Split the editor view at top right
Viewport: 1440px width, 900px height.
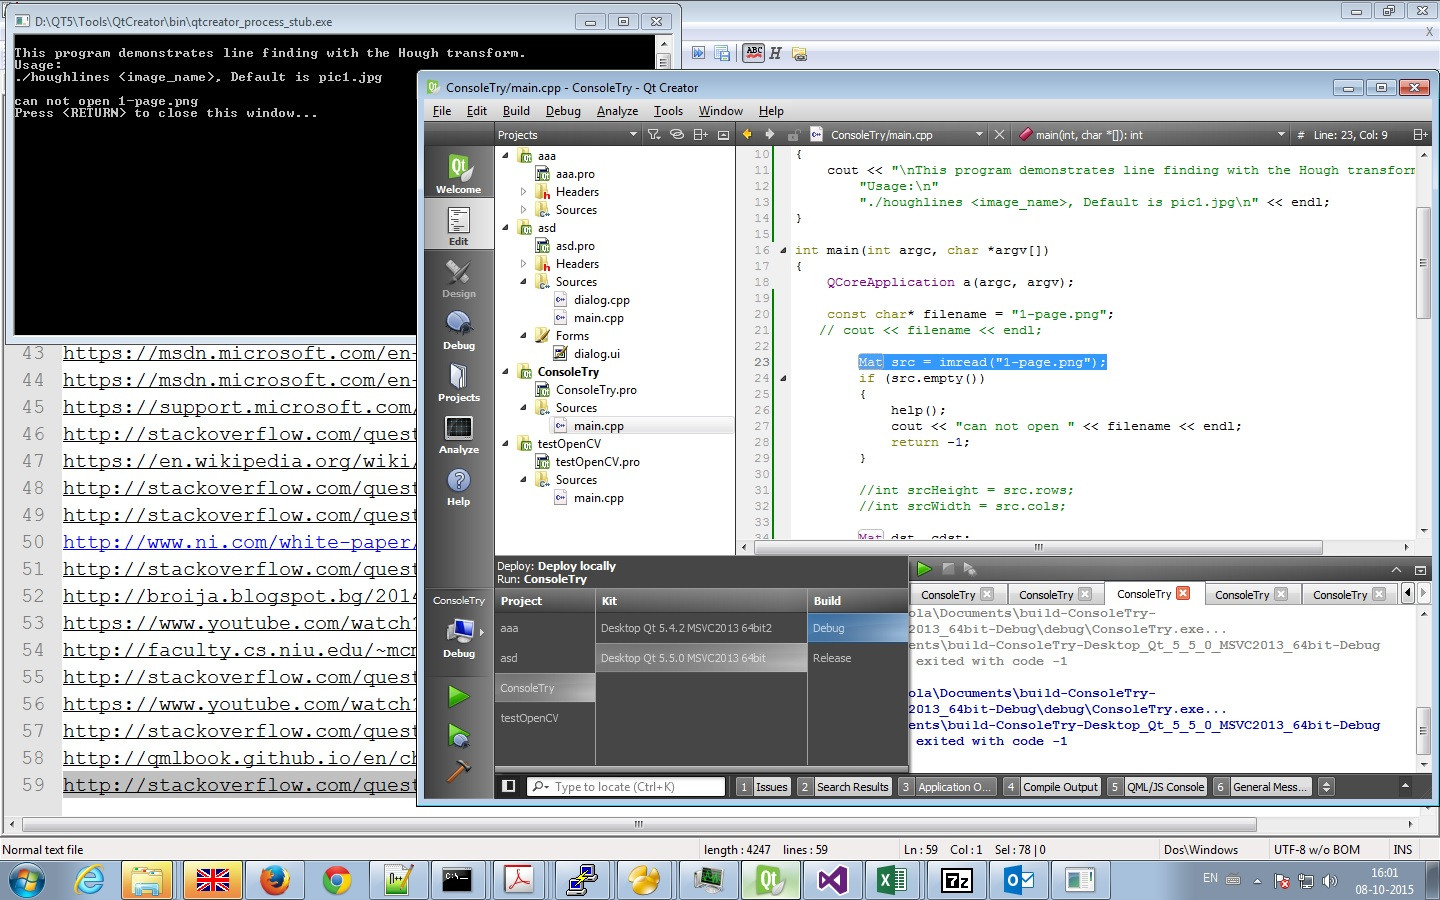click(x=1420, y=134)
